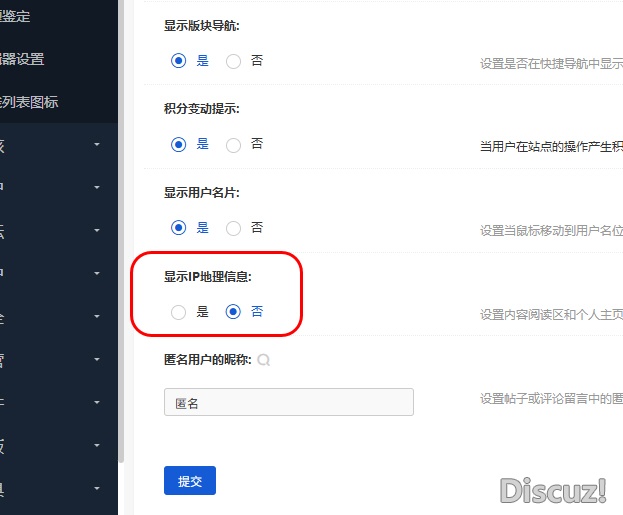Expand the topmost collapsible sidebar section
623x515 pixels.
[x=50, y=145]
